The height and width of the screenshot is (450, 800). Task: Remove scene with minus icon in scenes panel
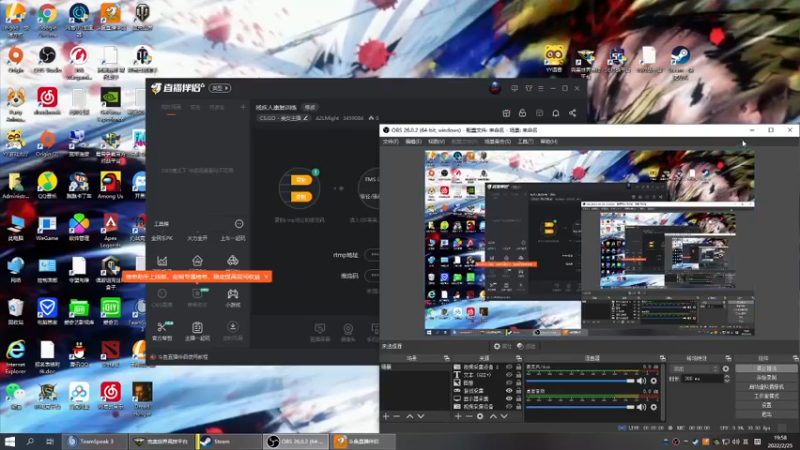click(396, 416)
